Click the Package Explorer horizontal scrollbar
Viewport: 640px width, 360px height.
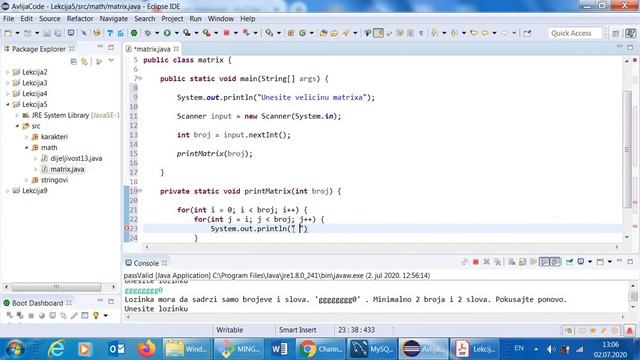tap(56, 287)
